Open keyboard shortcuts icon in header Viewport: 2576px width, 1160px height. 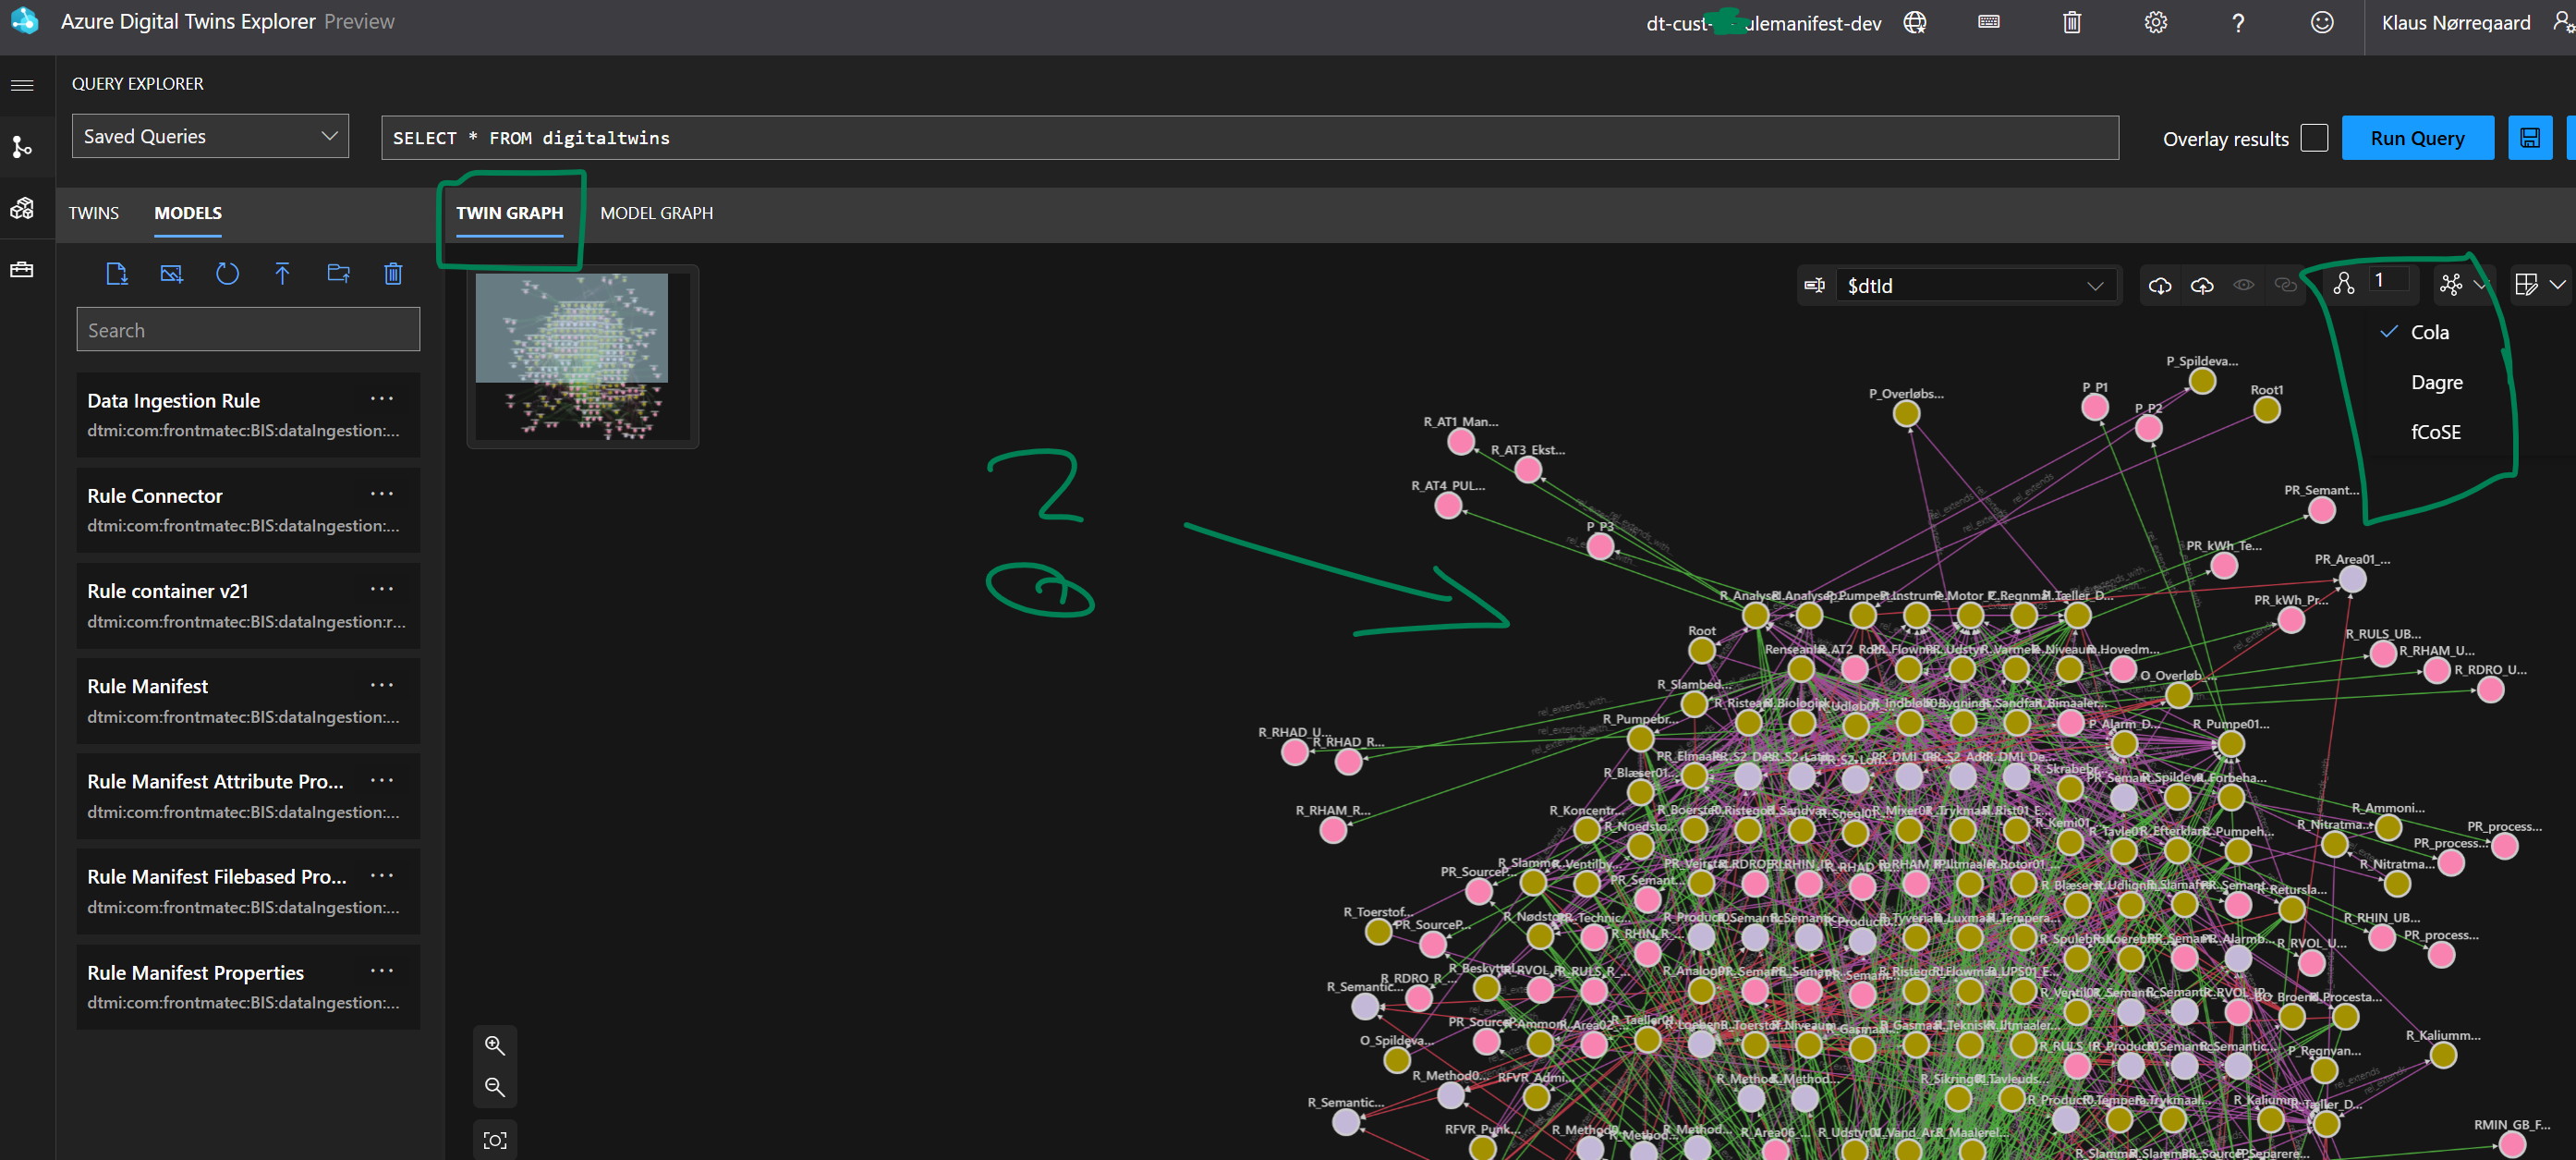1989,22
